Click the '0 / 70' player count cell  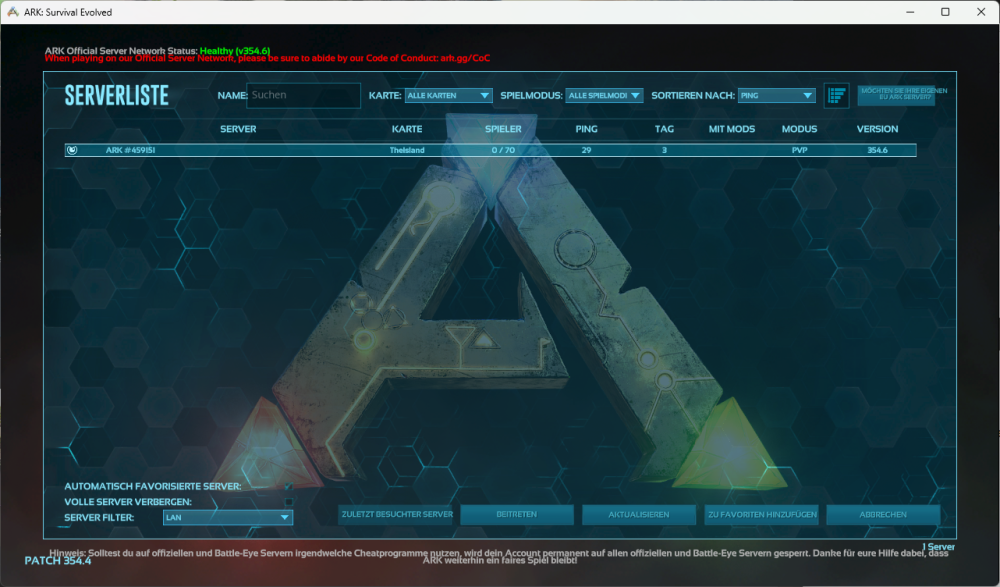[503, 150]
